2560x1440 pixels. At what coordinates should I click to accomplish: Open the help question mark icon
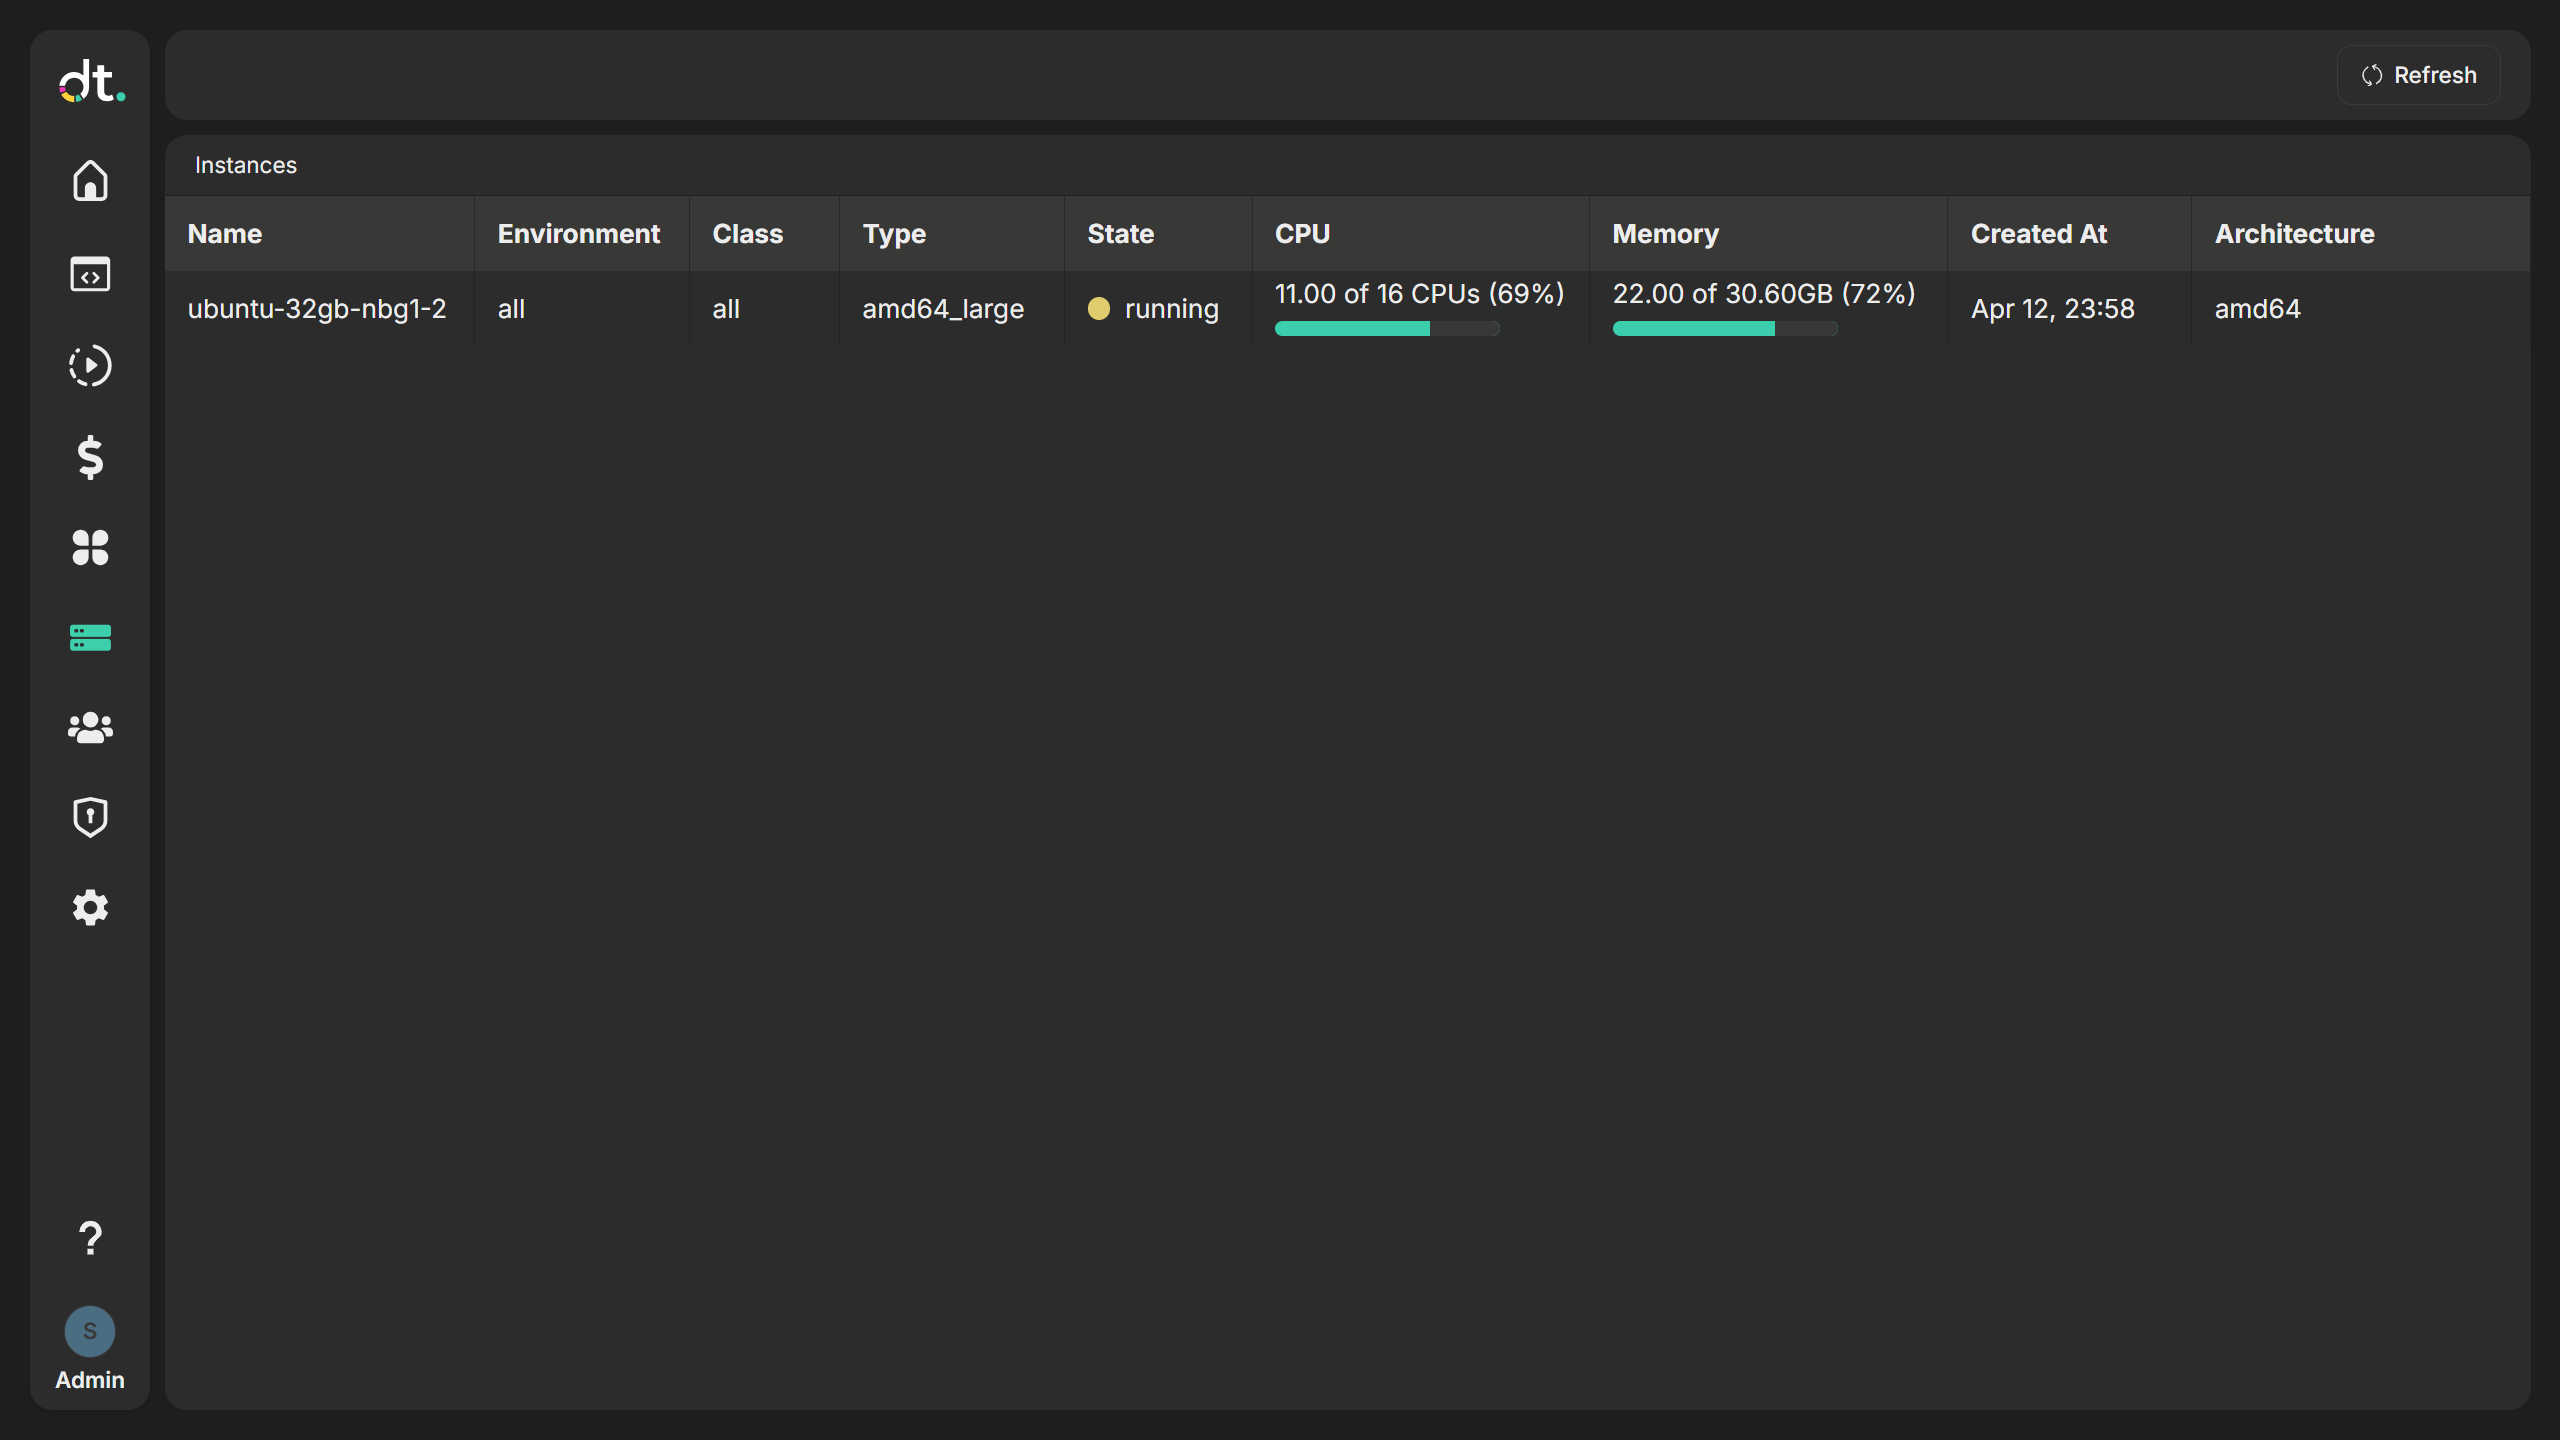[90, 1238]
